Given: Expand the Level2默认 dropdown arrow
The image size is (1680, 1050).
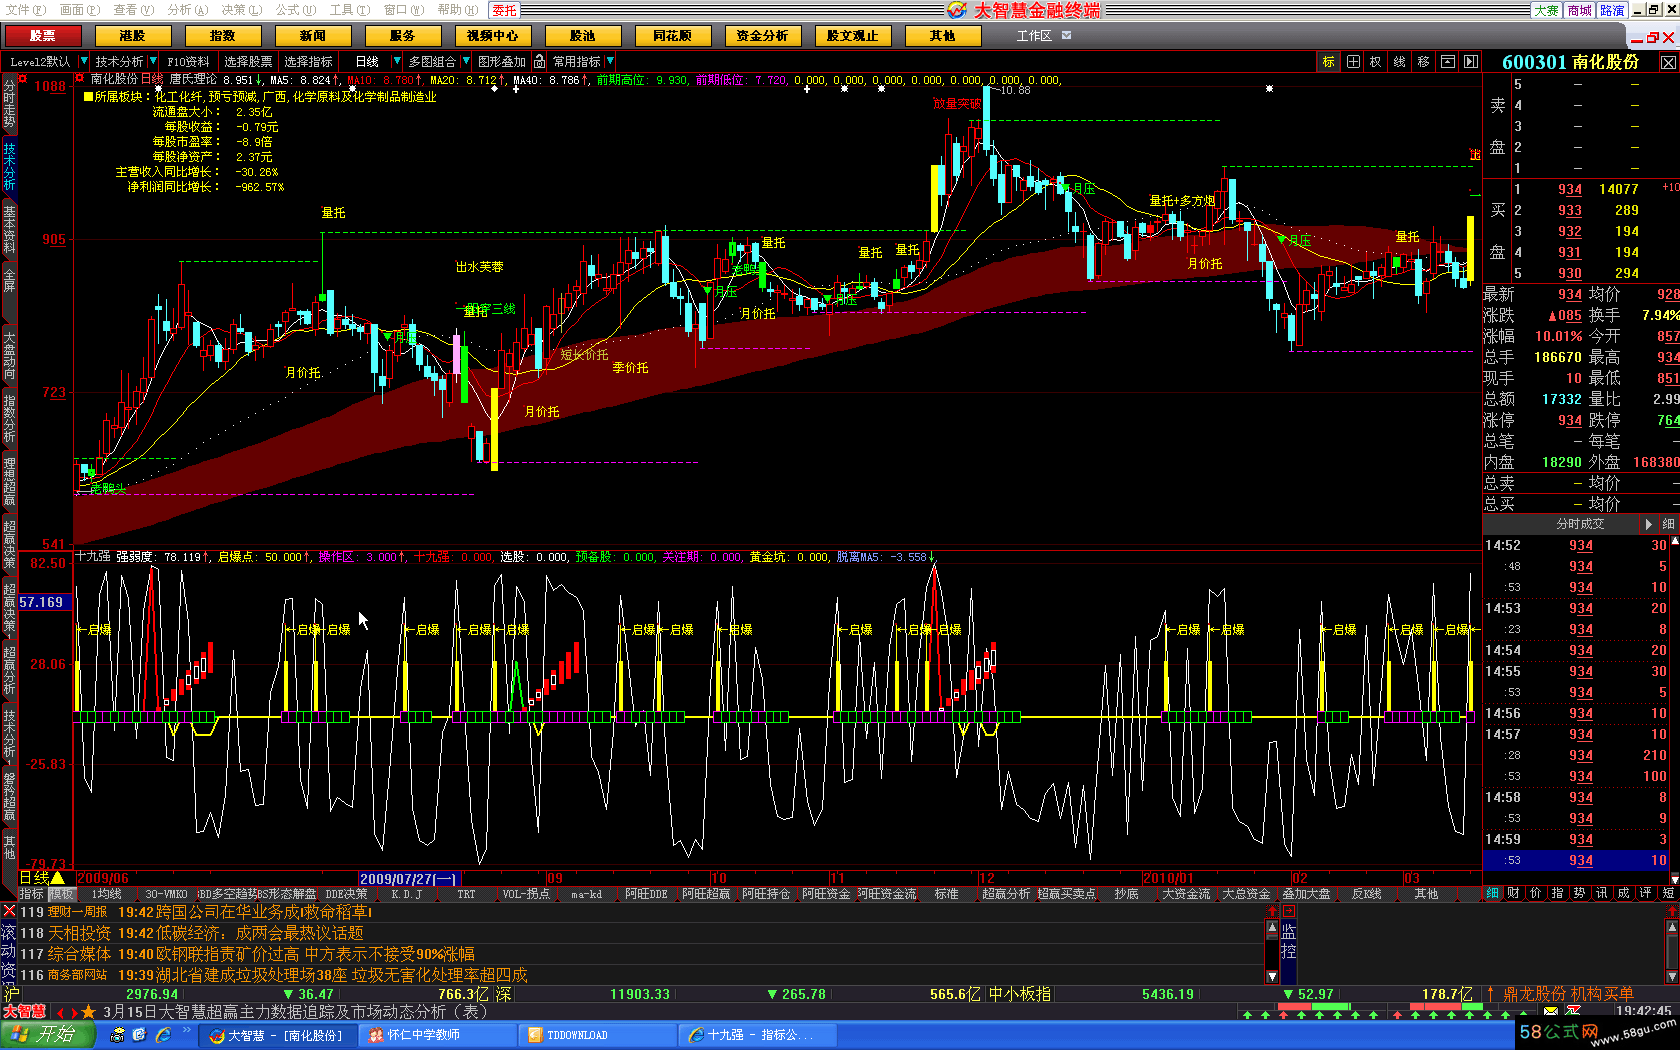Looking at the screenshot, I should [84, 61].
